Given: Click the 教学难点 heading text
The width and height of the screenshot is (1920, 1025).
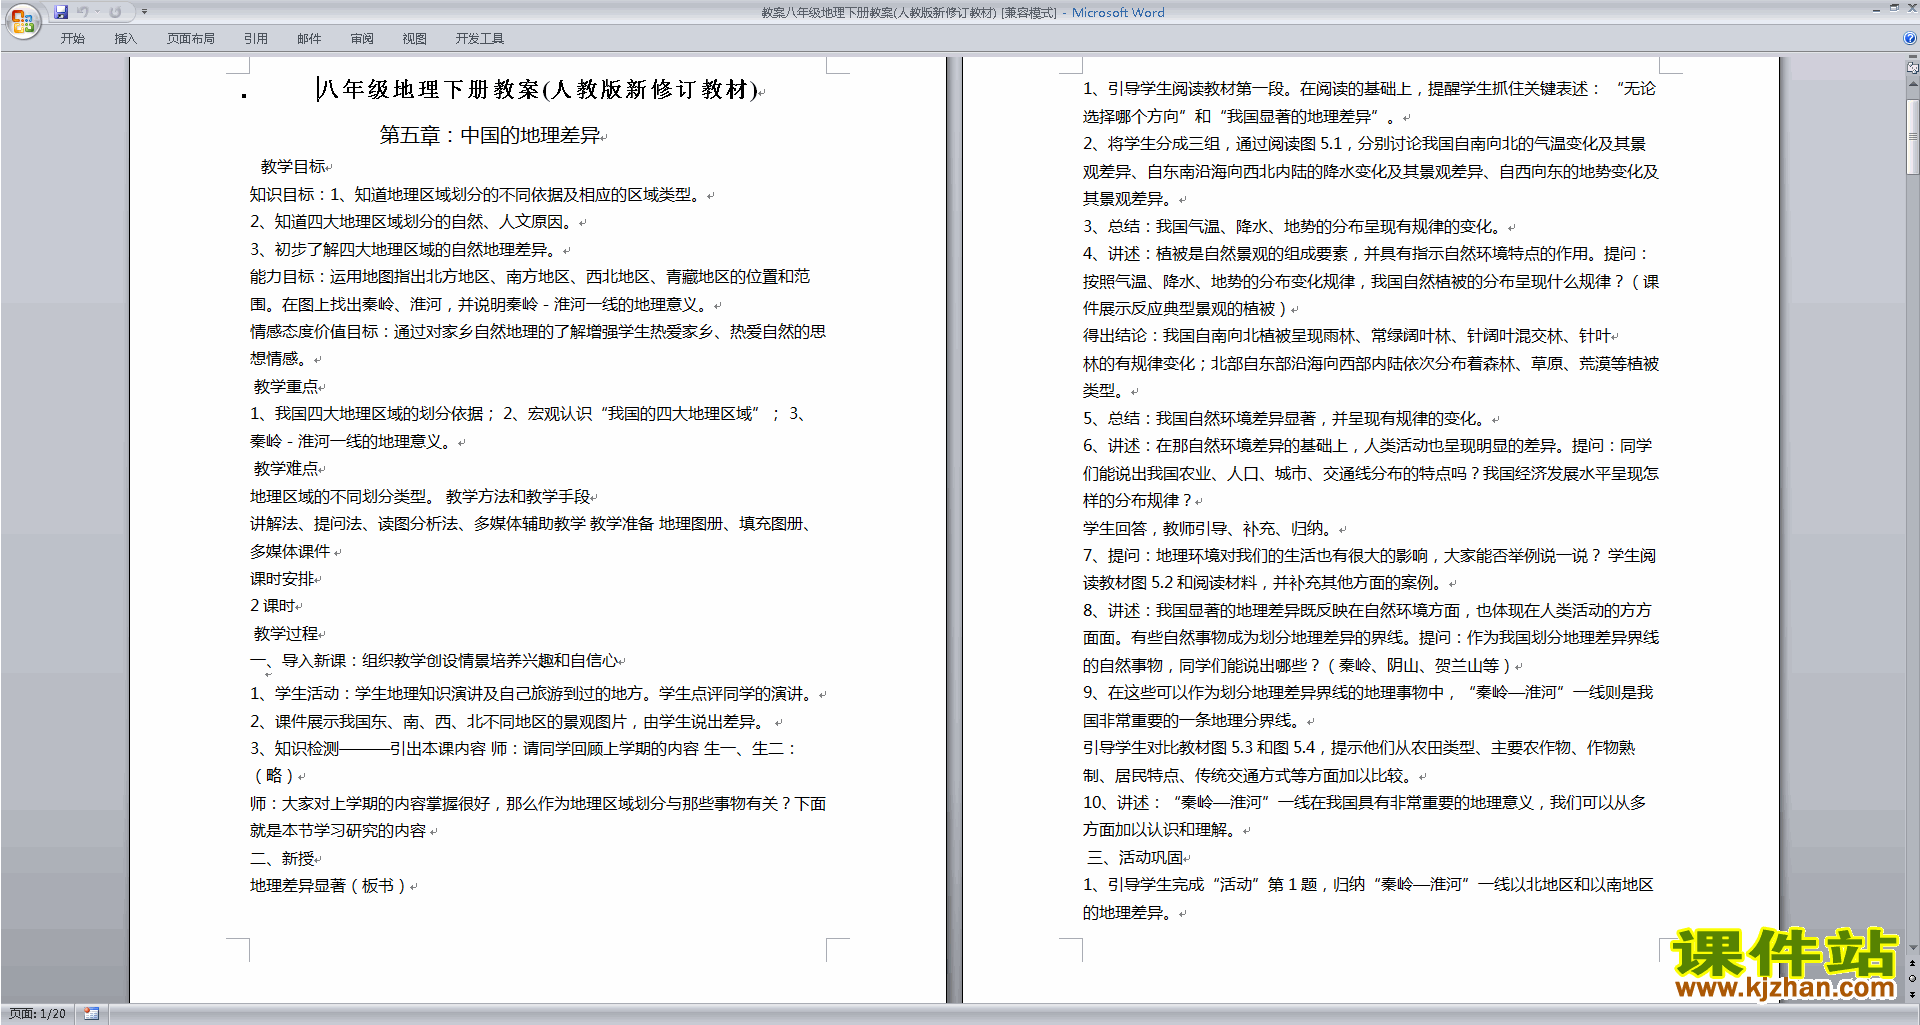Looking at the screenshot, I should (x=286, y=469).
